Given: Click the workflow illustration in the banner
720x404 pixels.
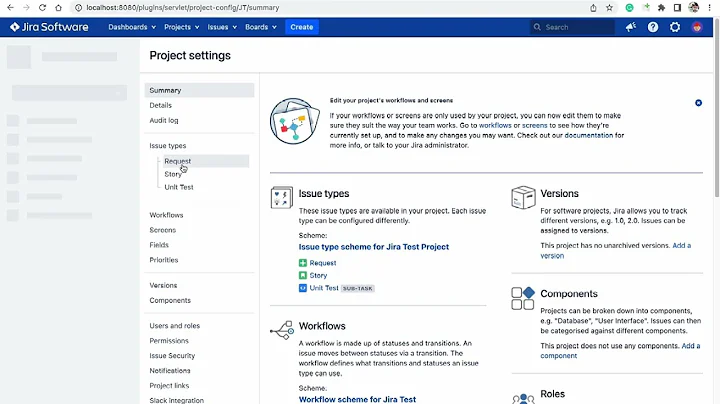Looking at the screenshot, I should click(x=295, y=121).
